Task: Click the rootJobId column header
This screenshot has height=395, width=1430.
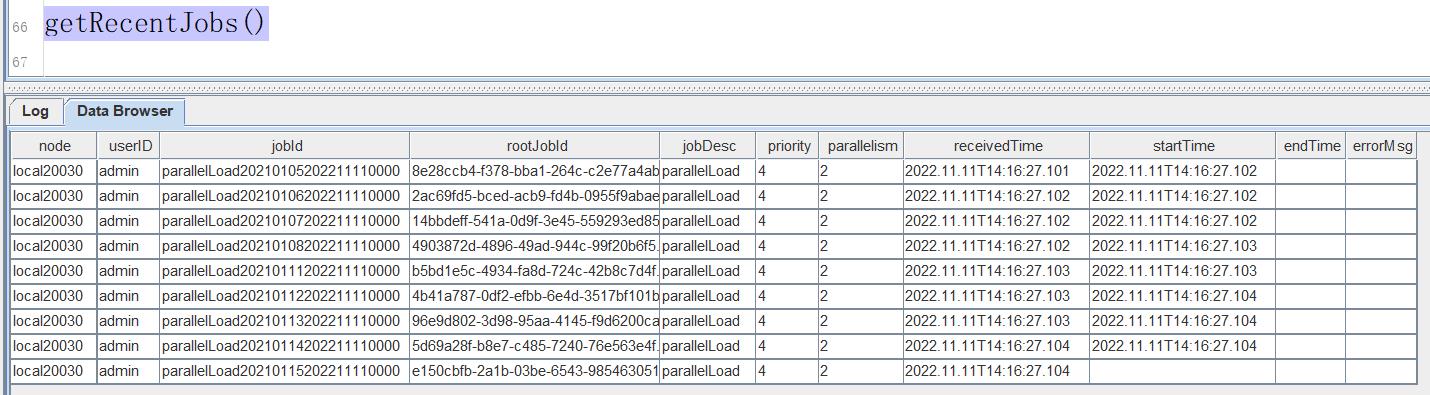Action: pos(534,146)
